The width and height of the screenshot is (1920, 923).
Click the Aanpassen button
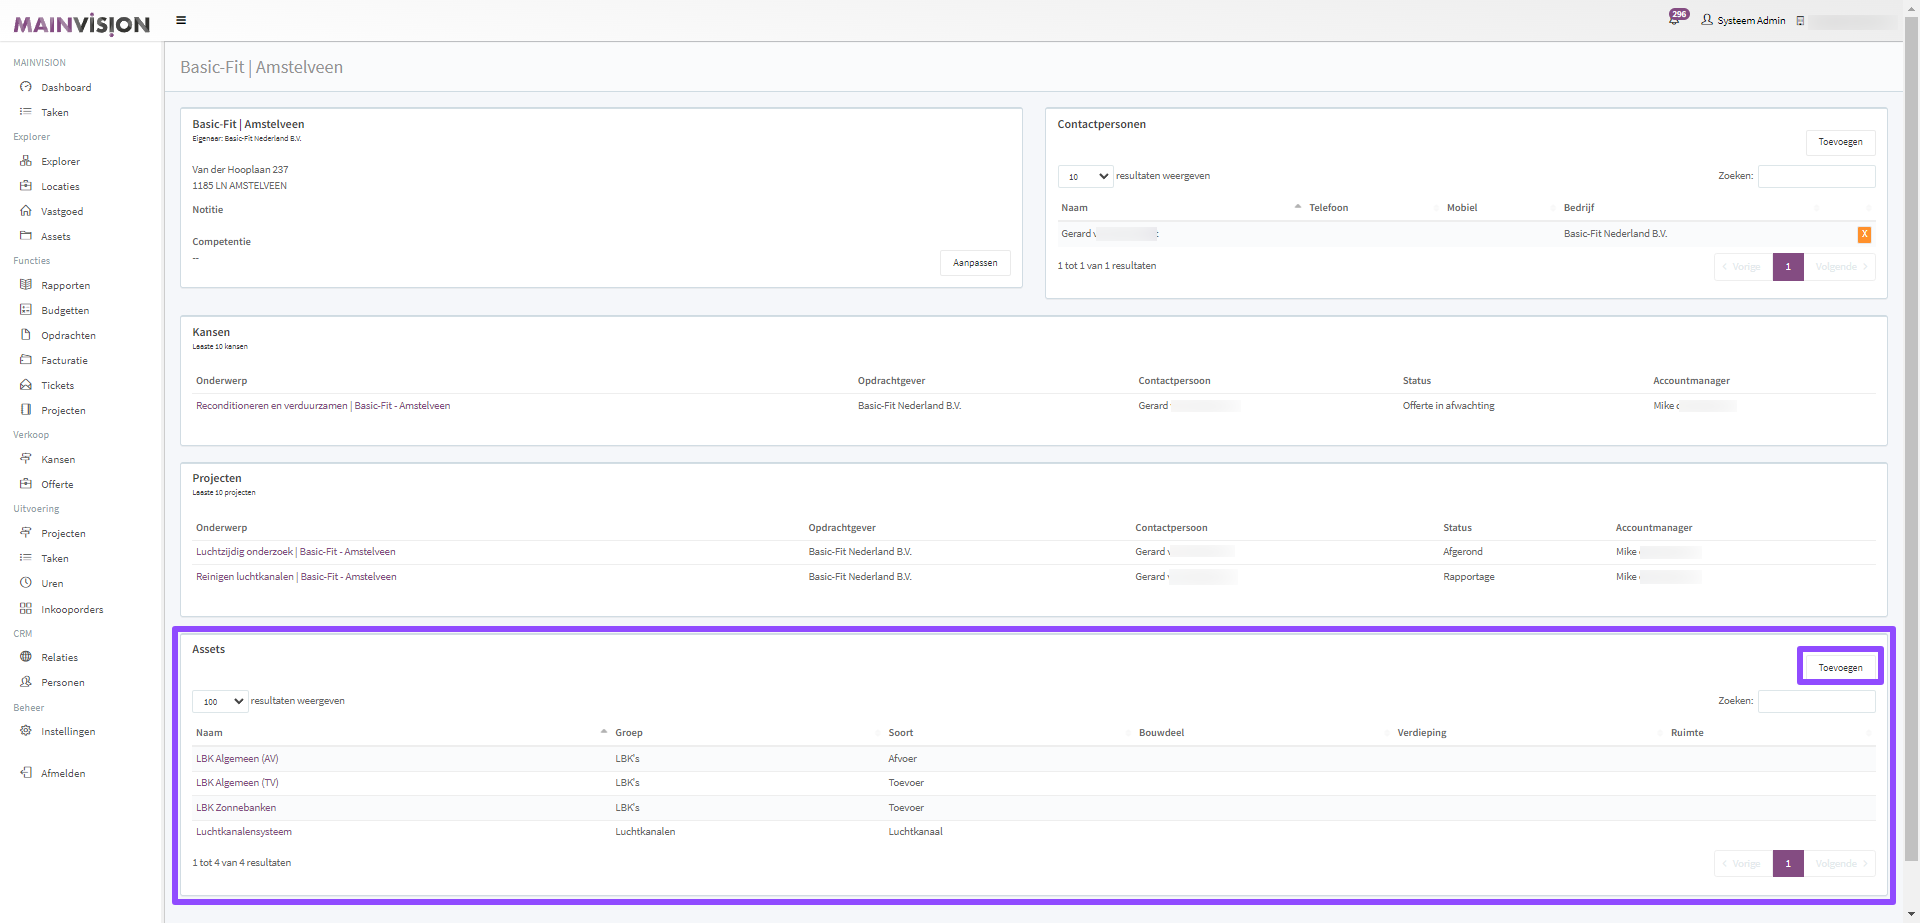tap(975, 263)
